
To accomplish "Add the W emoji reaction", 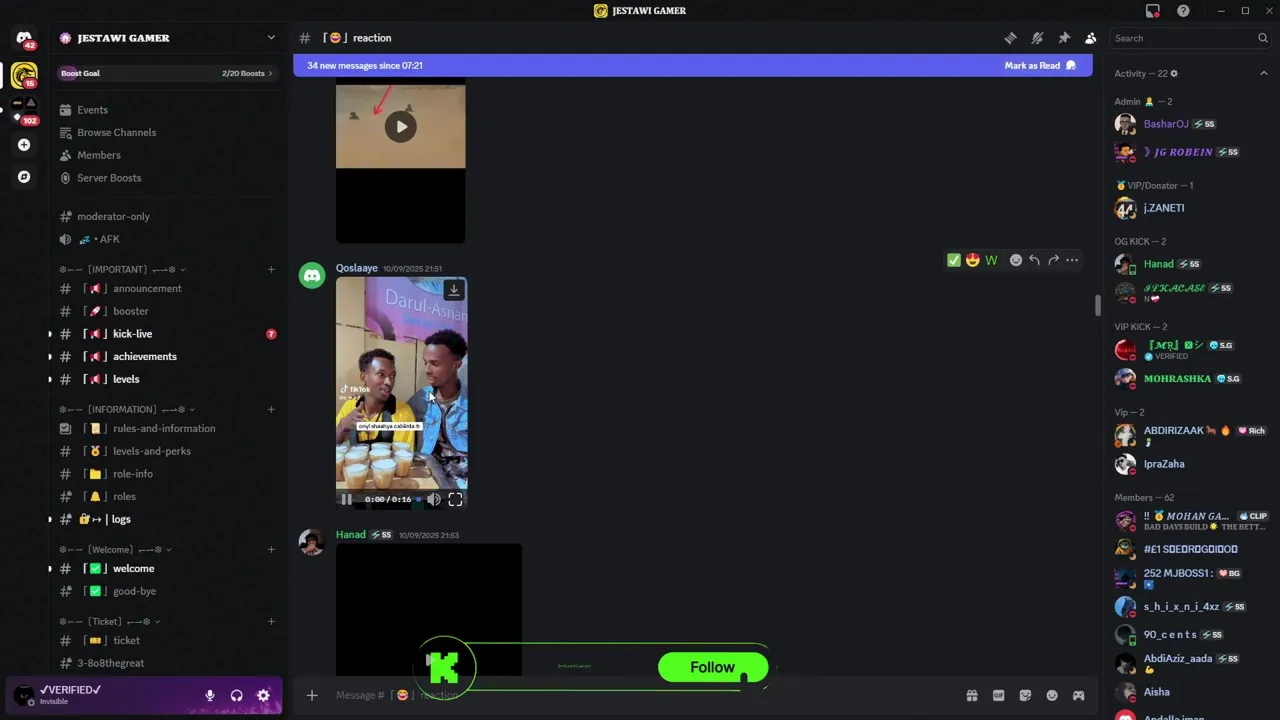I will point(991,260).
